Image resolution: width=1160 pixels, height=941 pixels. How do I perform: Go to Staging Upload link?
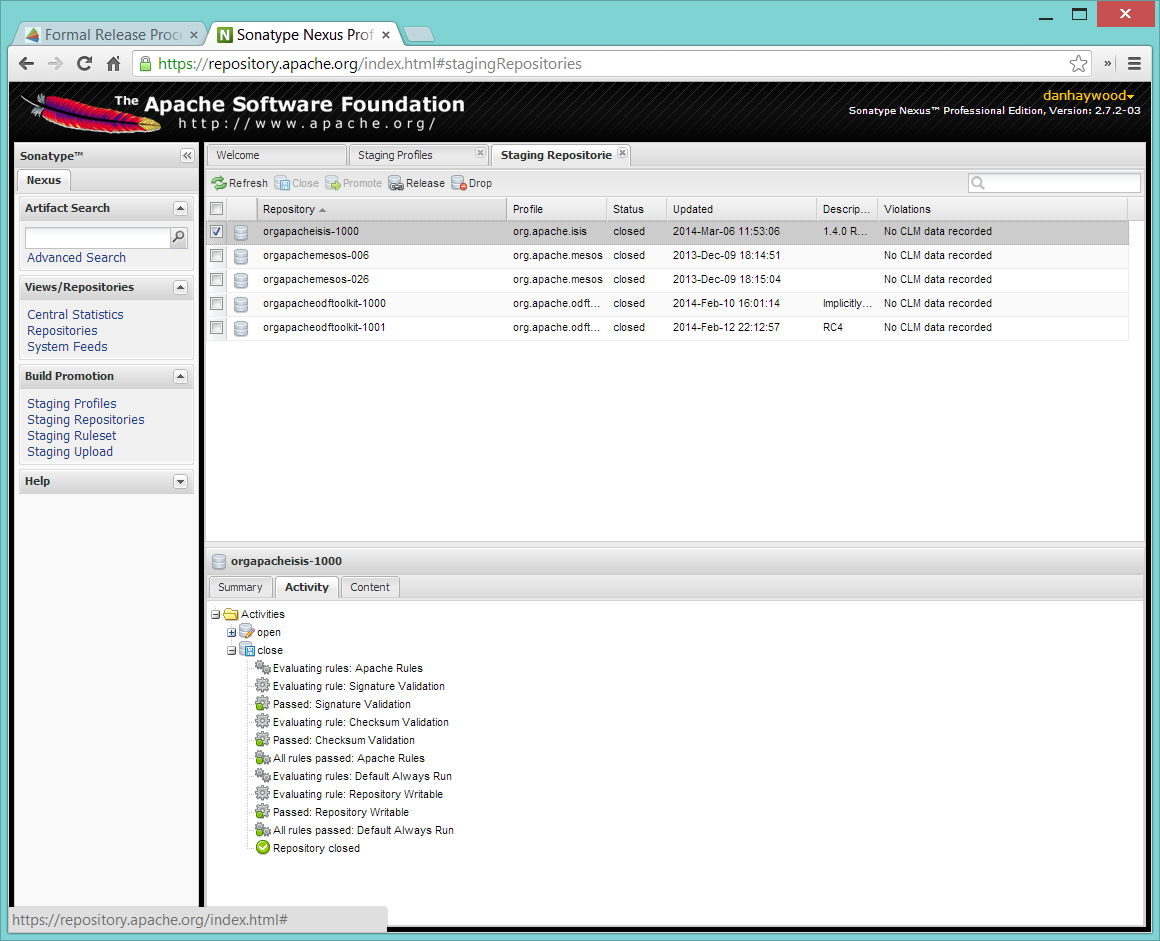[x=70, y=452]
